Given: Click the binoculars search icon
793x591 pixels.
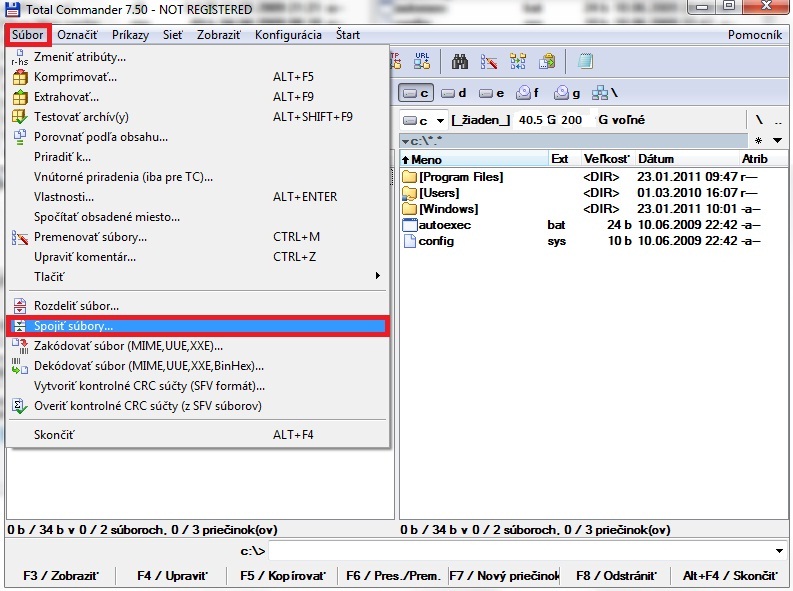Looking at the screenshot, I should [460, 62].
